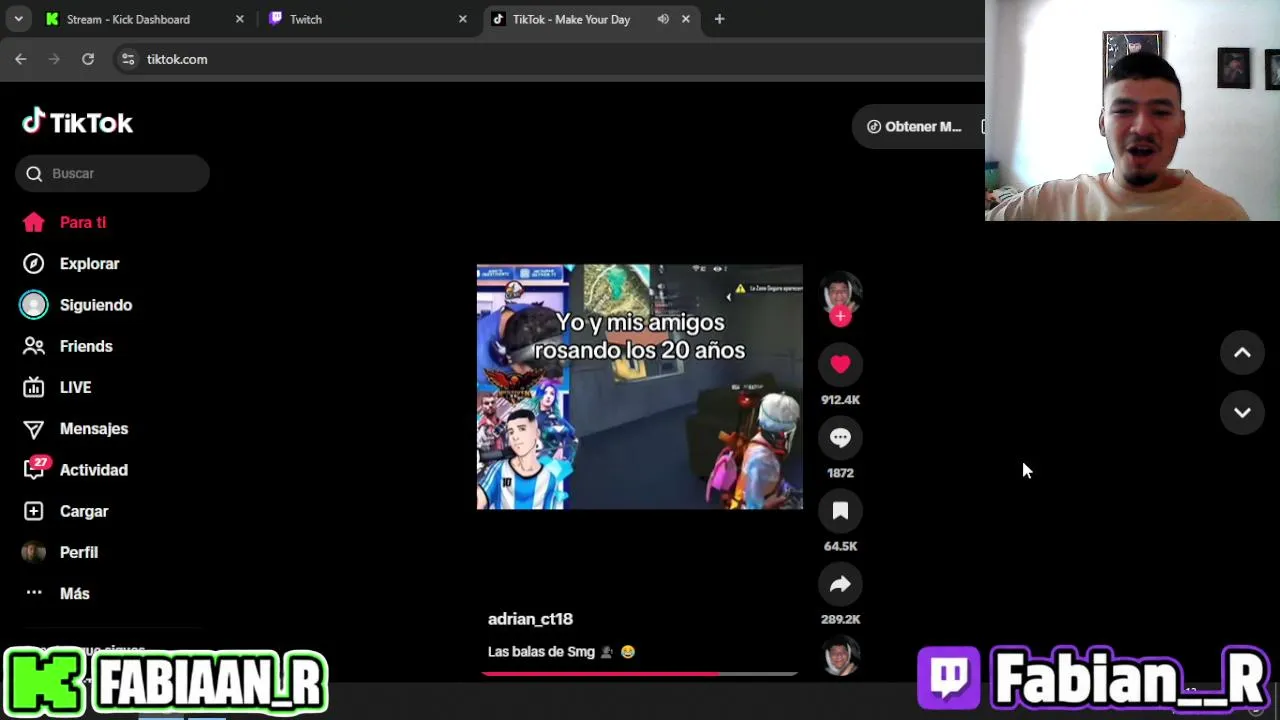Open the Para ti home feed
1280x720 pixels.
tap(65, 222)
